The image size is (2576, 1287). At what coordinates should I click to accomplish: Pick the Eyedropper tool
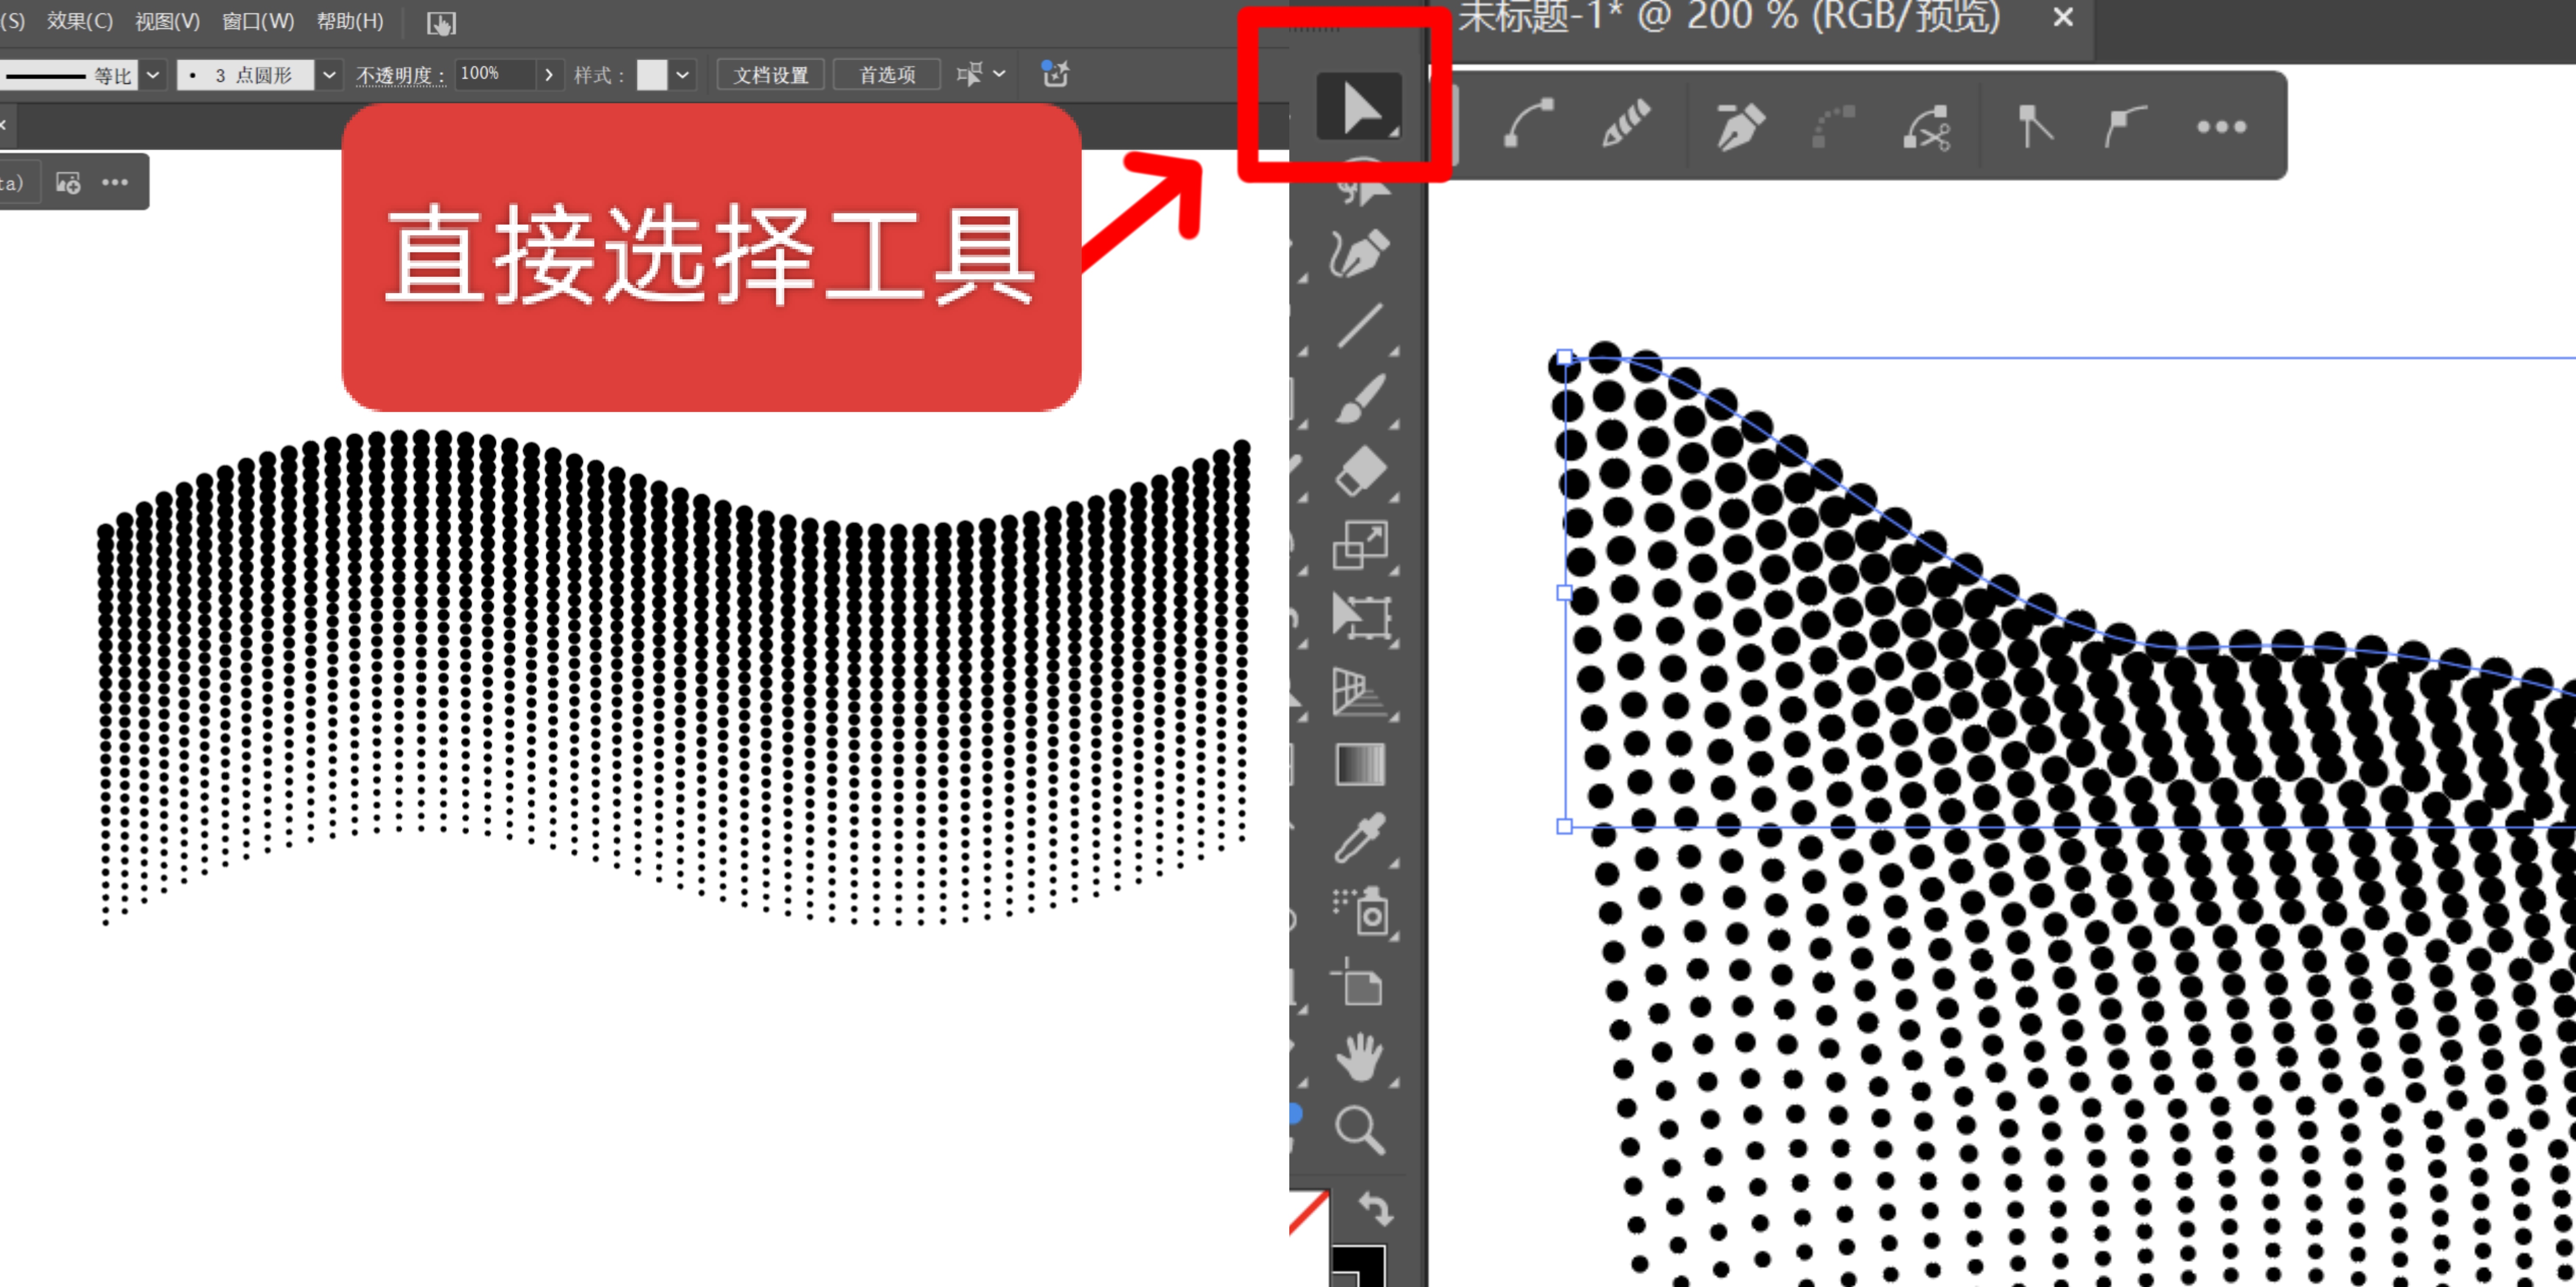[1360, 837]
